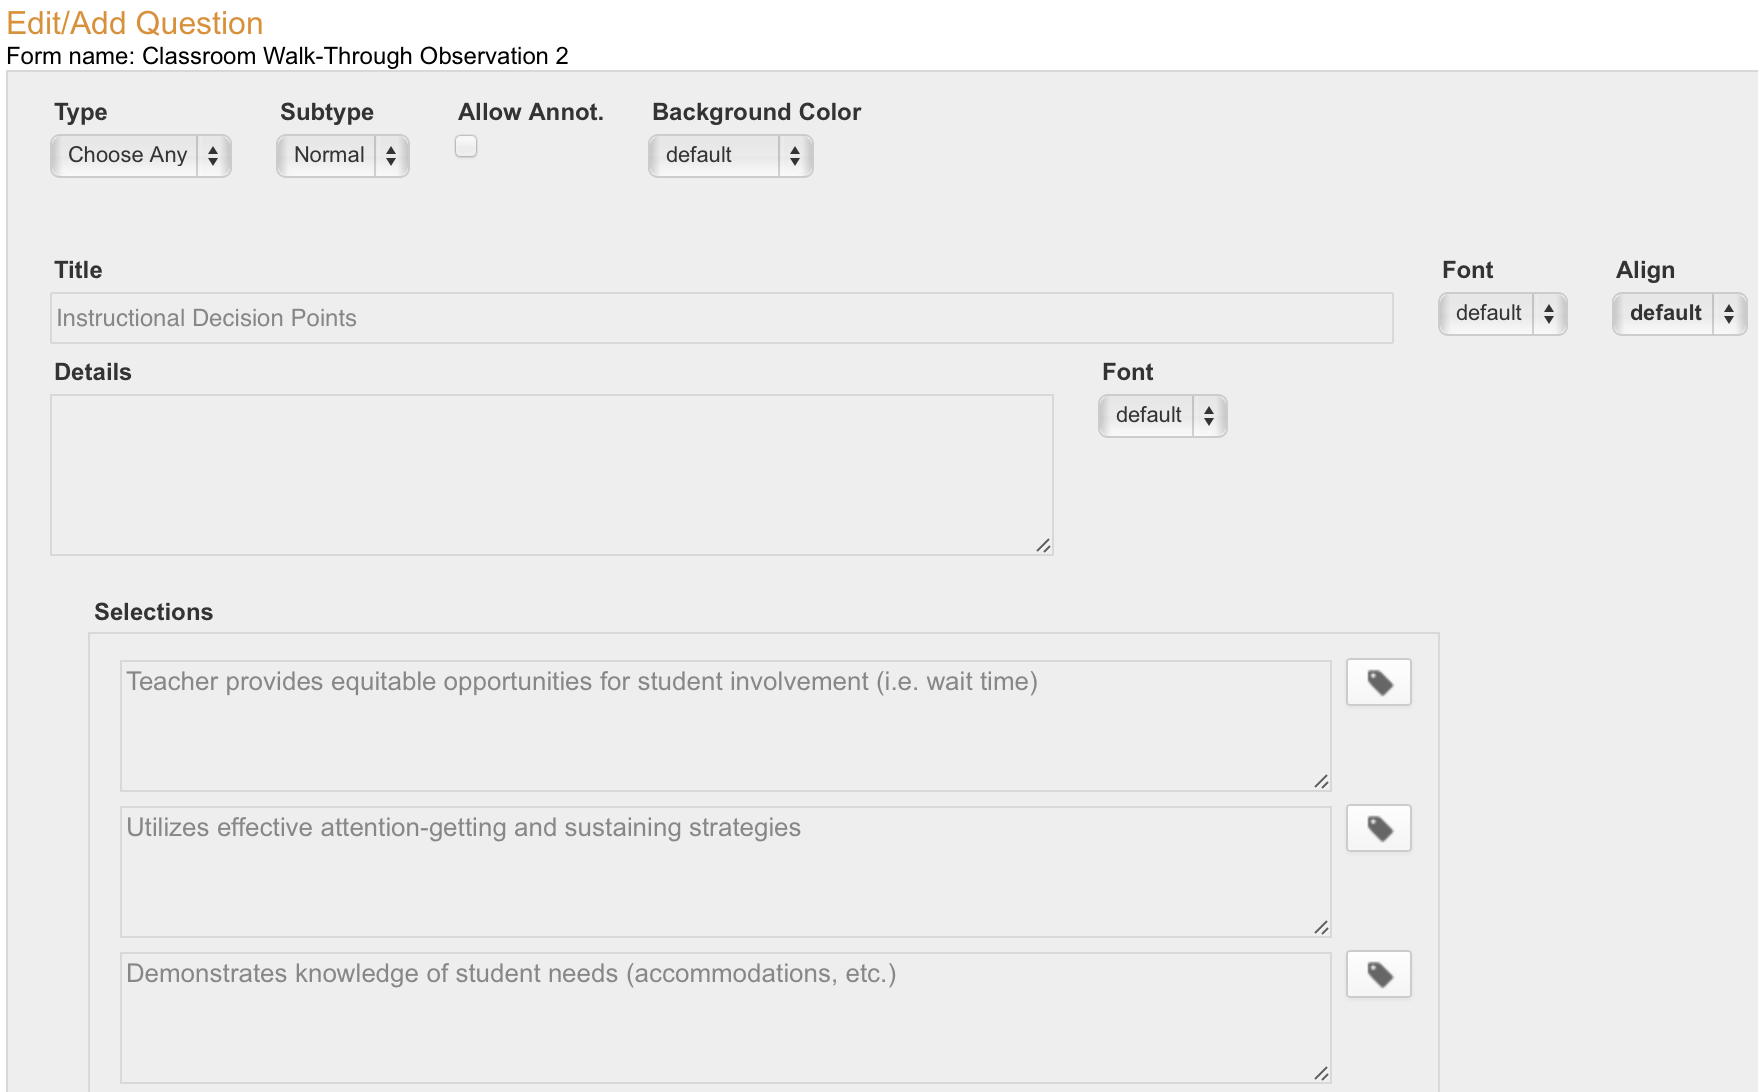Click the tag icon next to the accommodations selection
Viewport: 1758px width, 1092px height.
(1378, 973)
